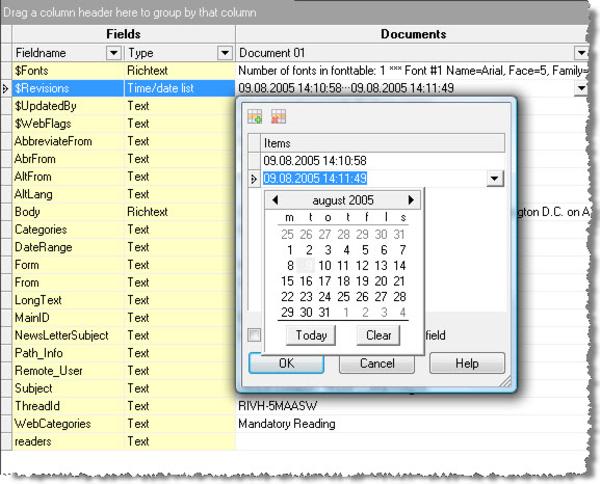
Task: Select the DateRange field row
Action: click(67, 247)
